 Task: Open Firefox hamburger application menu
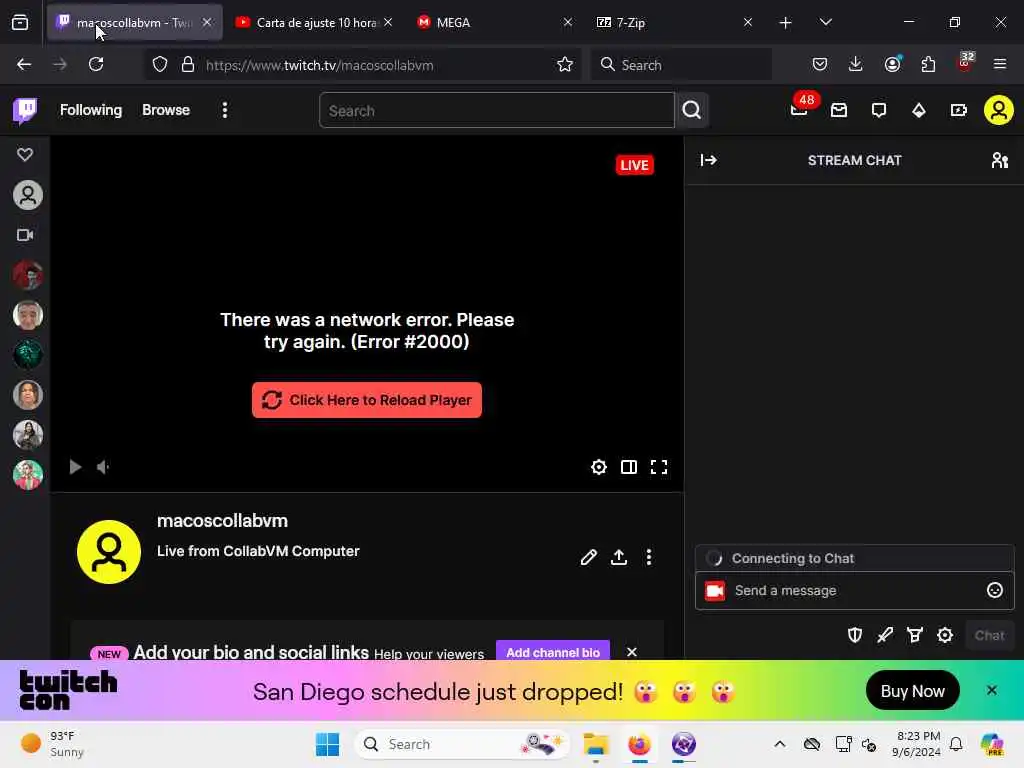click(x=1000, y=65)
